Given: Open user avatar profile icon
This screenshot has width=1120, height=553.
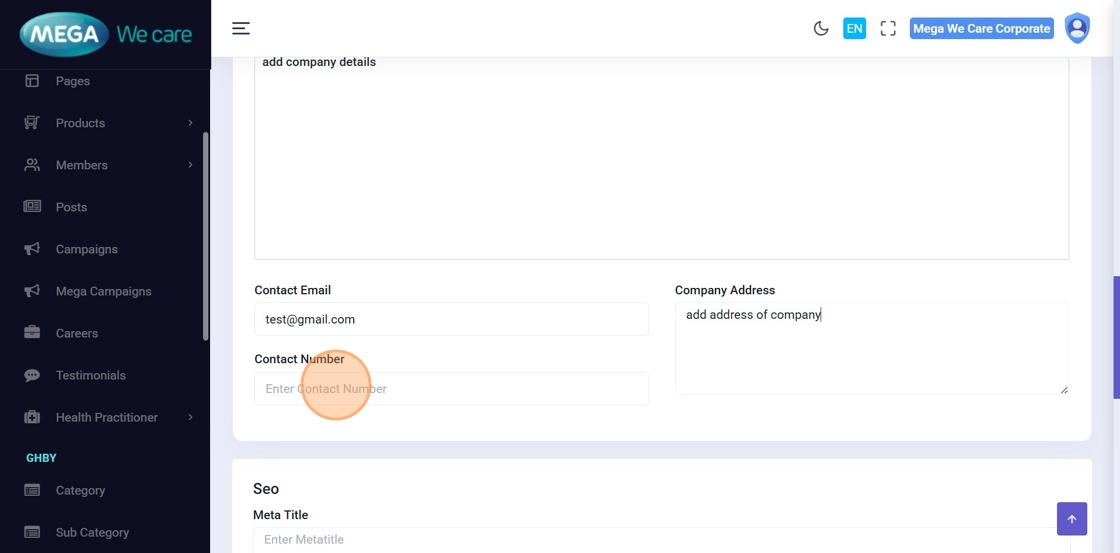Looking at the screenshot, I should click(x=1077, y=28).
